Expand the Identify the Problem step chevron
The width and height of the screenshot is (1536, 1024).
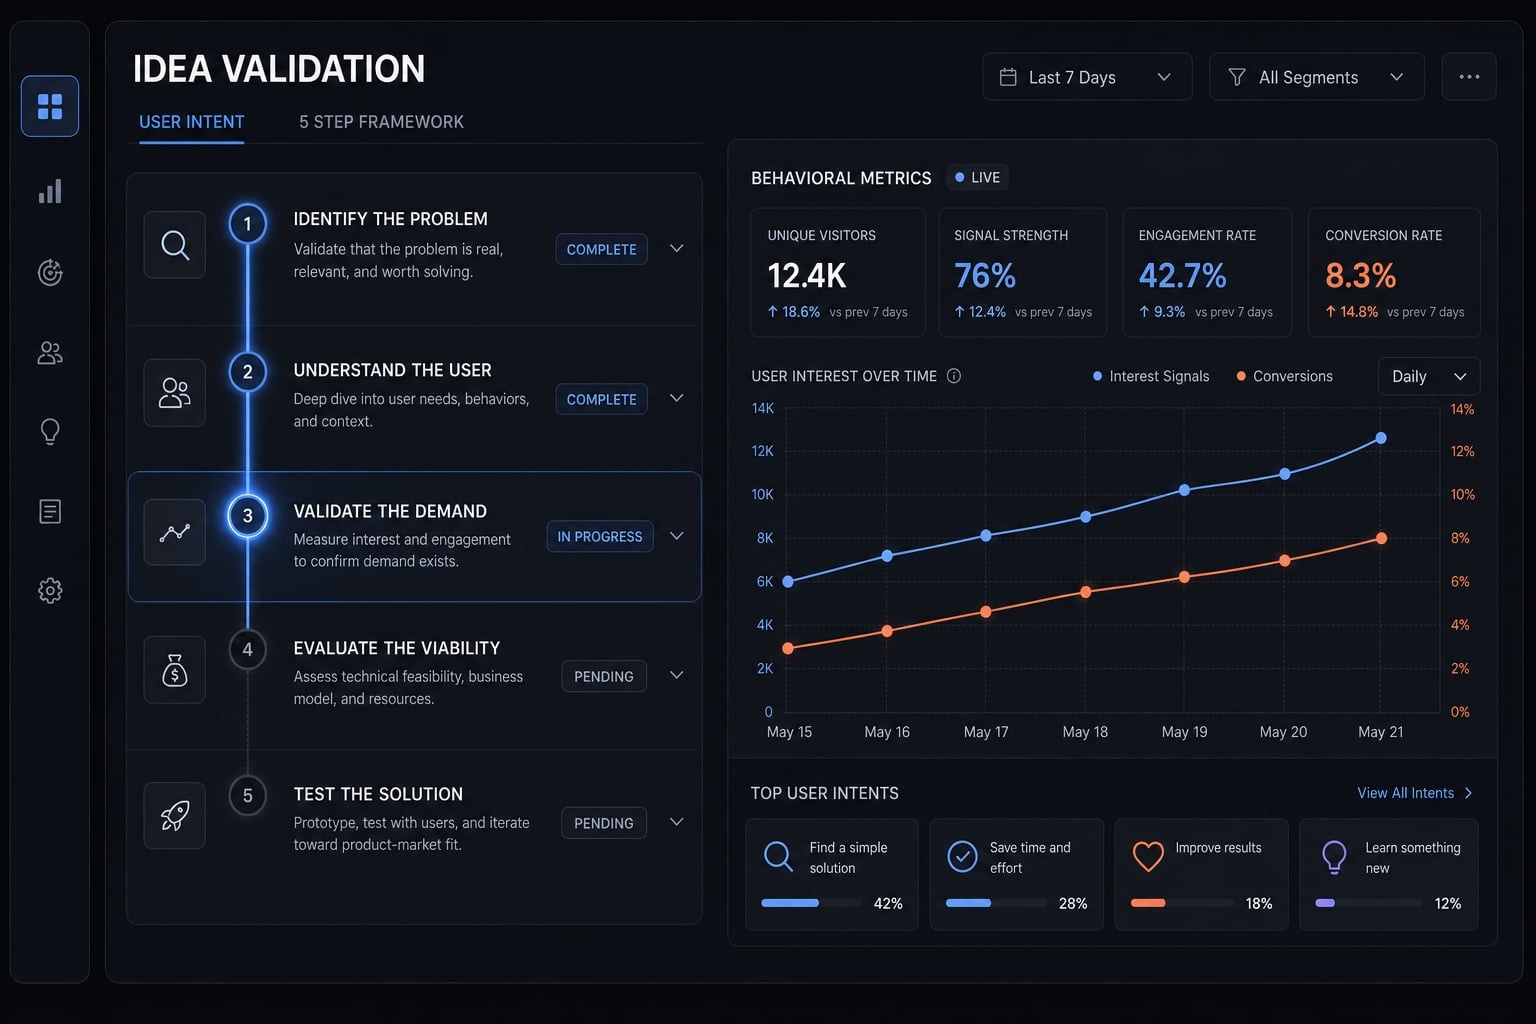point(677,248)
